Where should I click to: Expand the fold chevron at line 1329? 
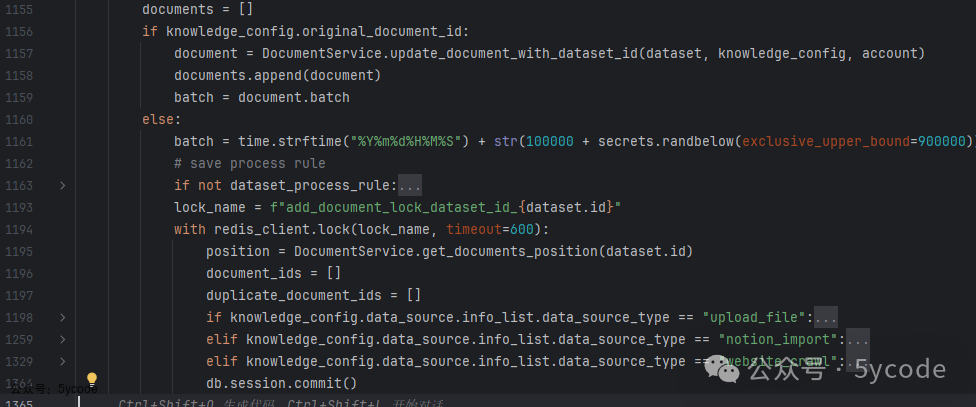[63, 362]
